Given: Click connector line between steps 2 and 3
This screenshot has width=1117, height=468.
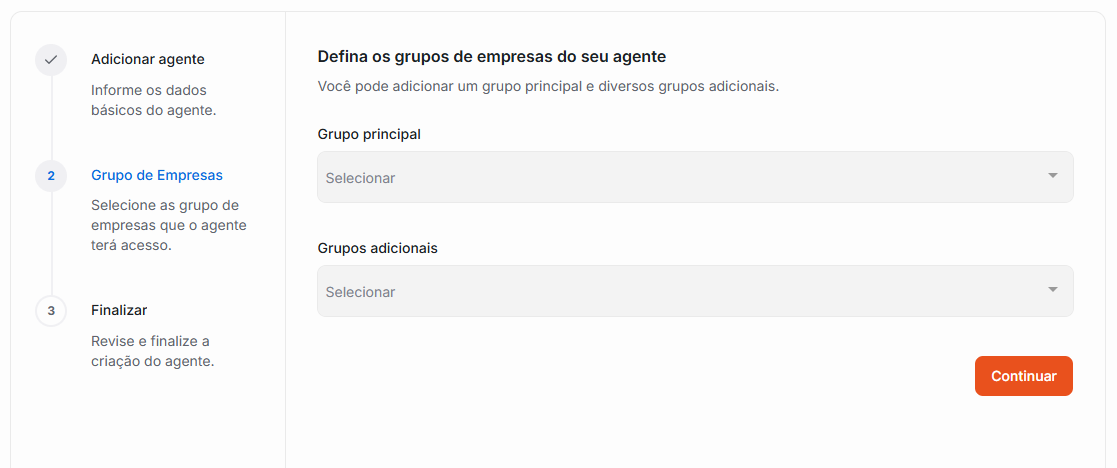Looking at the screenshot, I should pyautogui.click(x=51, y=243).
